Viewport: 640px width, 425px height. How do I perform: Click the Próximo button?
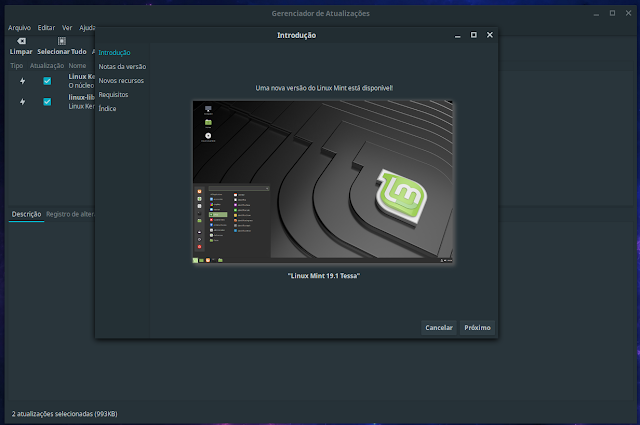click(478, 327)
